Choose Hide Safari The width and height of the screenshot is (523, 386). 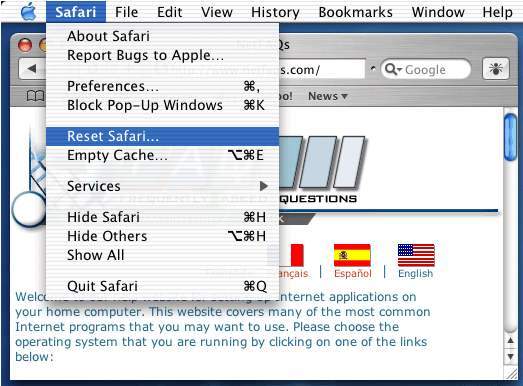coord(162,217)
